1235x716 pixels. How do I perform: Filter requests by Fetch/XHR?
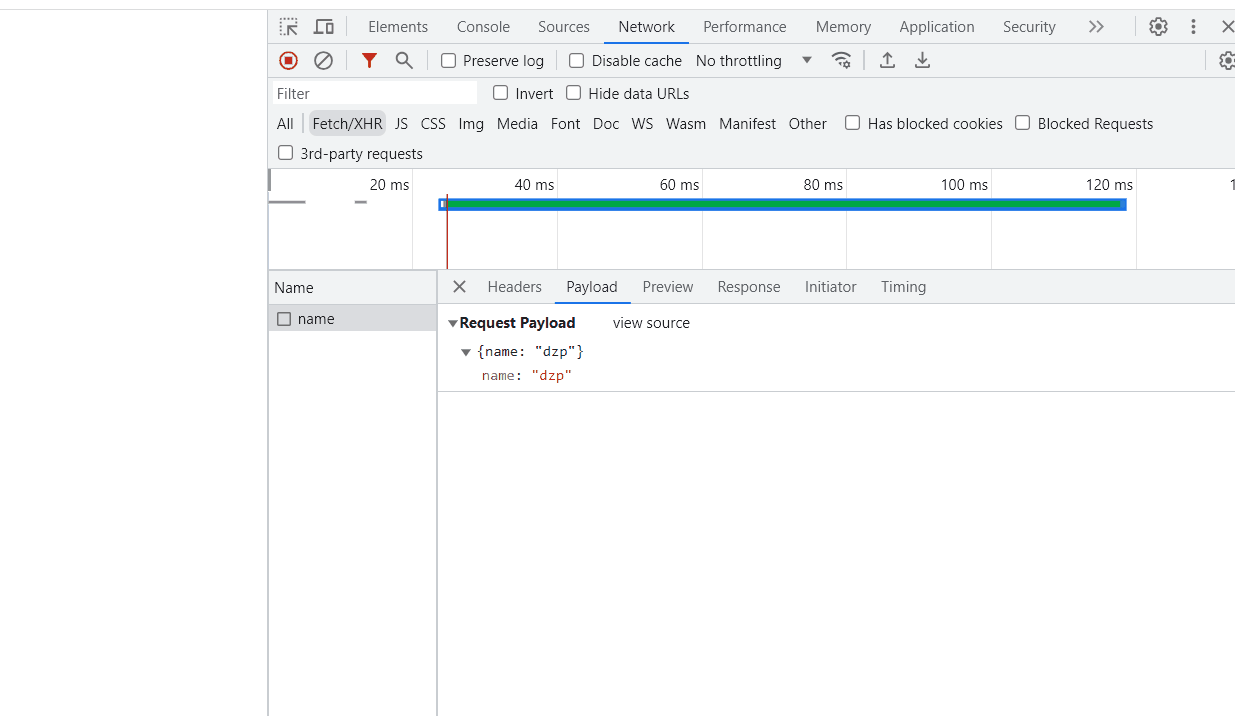coord(347,124)
